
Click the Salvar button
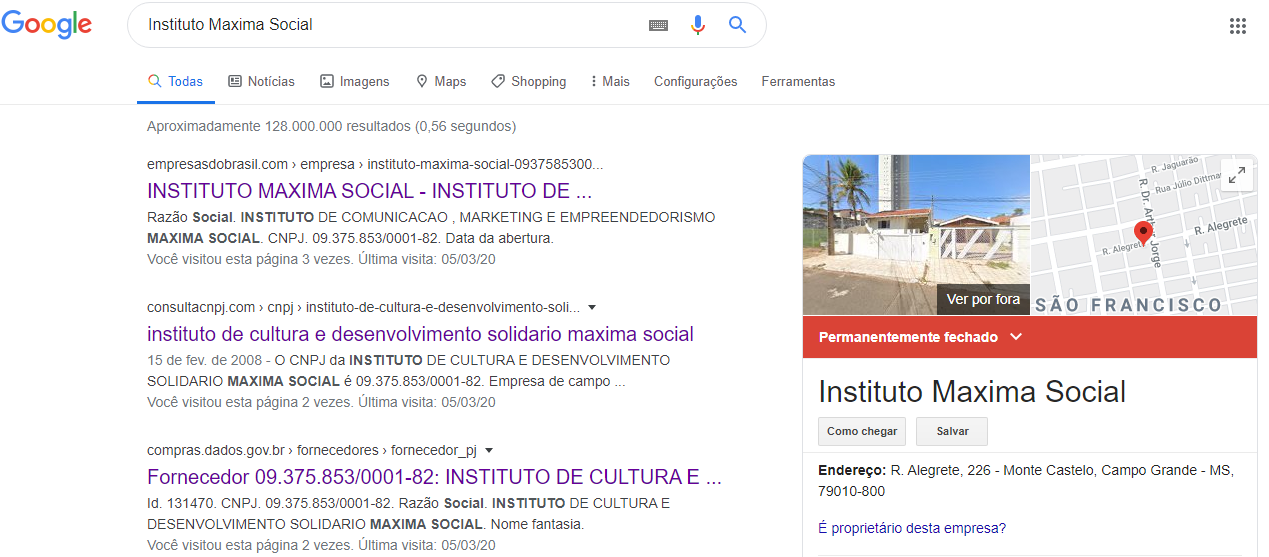[x=952, y=431]
